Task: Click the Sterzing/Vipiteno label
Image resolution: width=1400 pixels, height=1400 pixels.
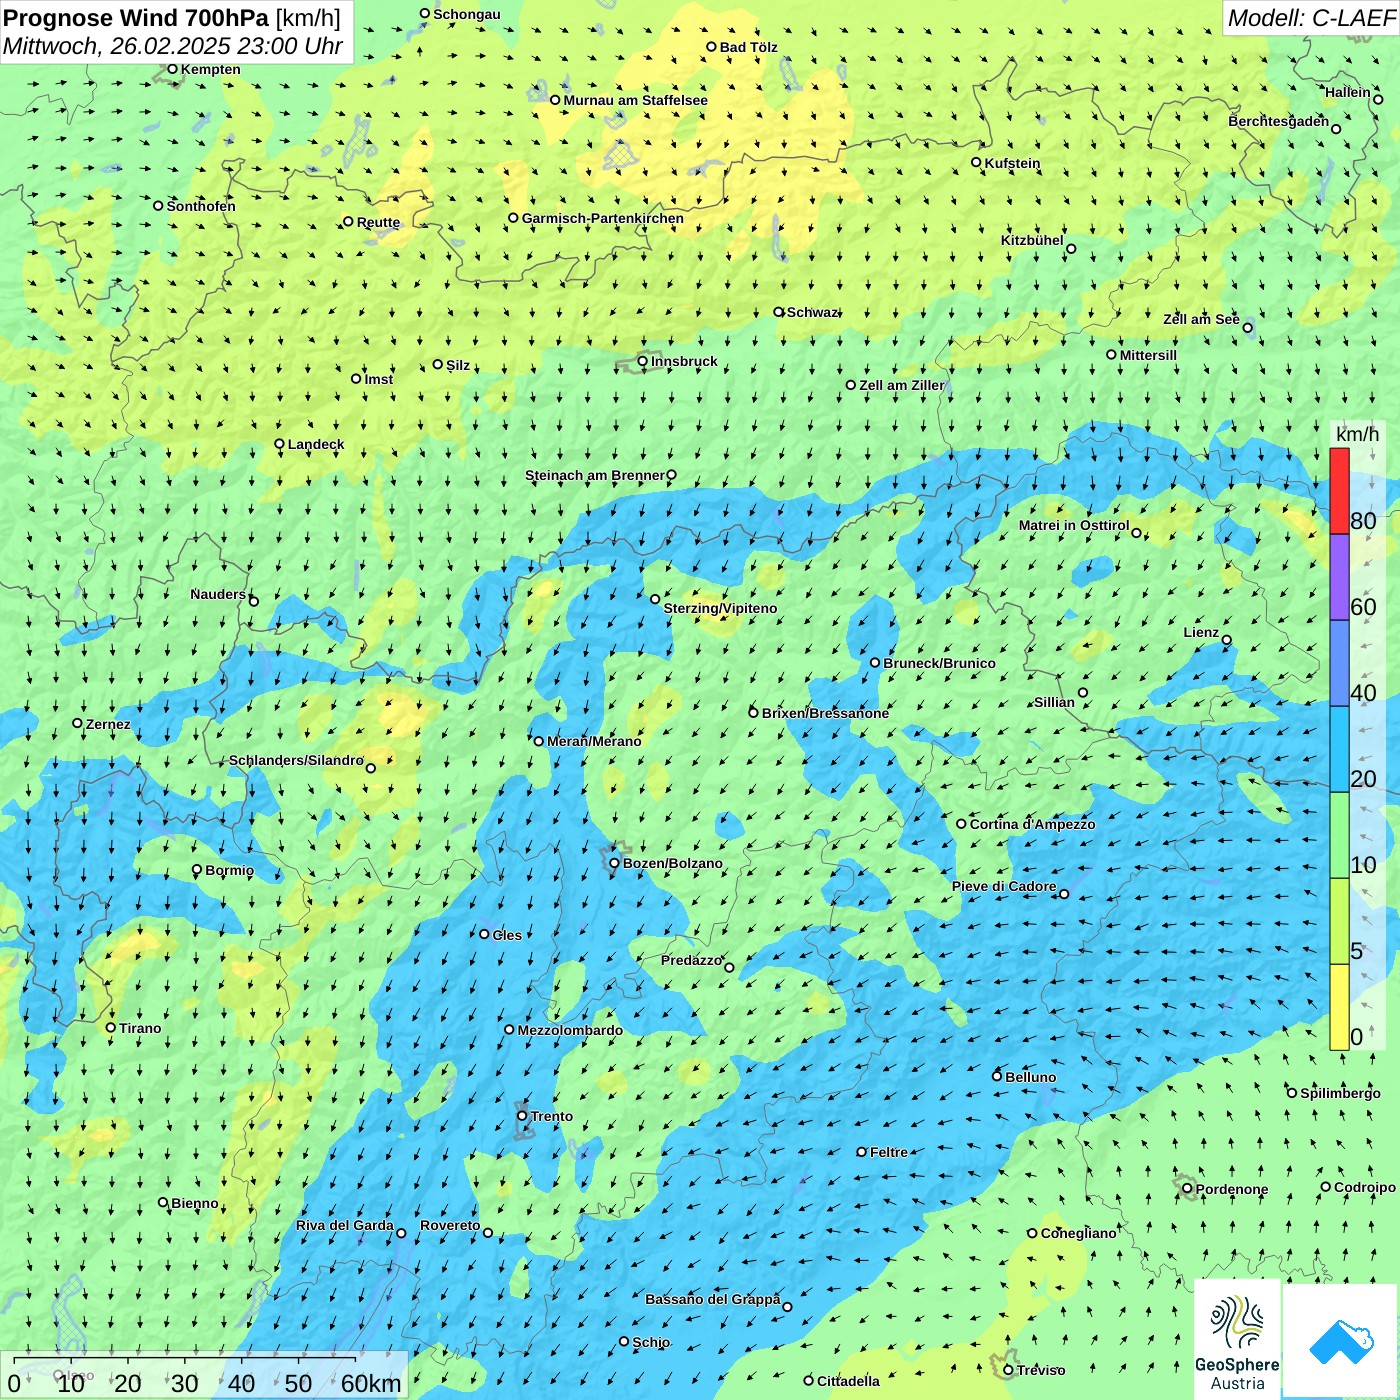Action: point(720,608)
